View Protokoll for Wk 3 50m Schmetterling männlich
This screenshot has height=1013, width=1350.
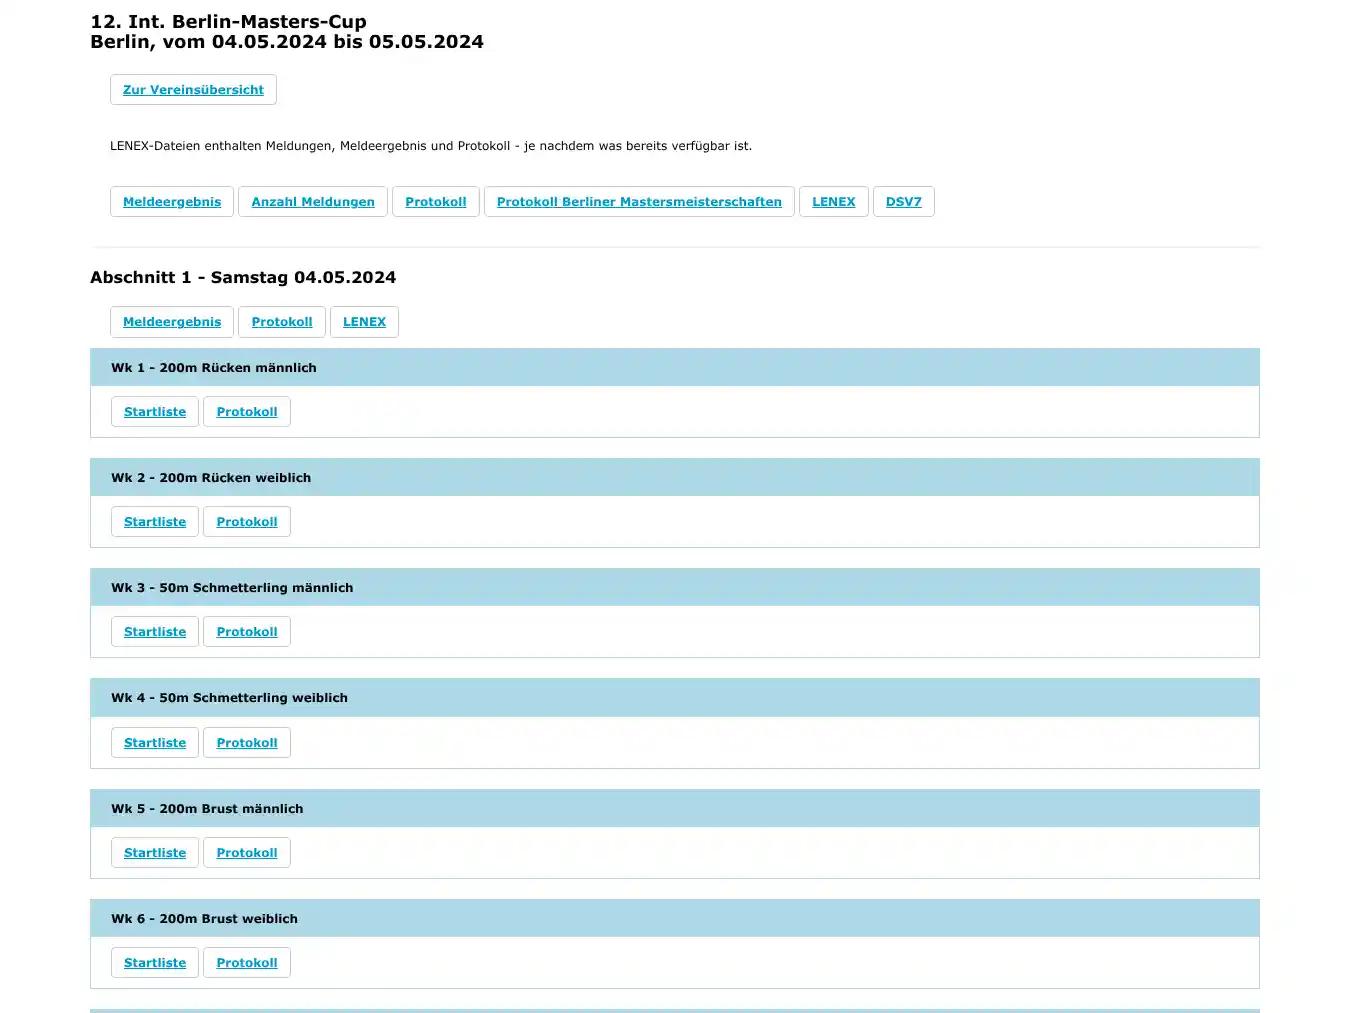click(x=246, y=631)
